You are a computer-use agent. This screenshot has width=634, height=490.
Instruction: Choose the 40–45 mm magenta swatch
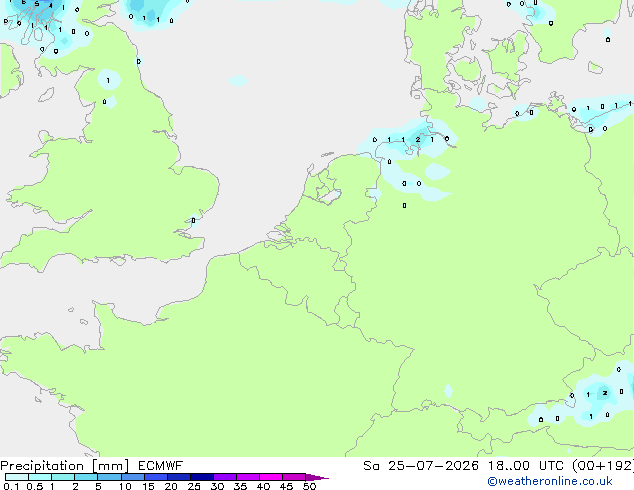click(x=271, y=477)
